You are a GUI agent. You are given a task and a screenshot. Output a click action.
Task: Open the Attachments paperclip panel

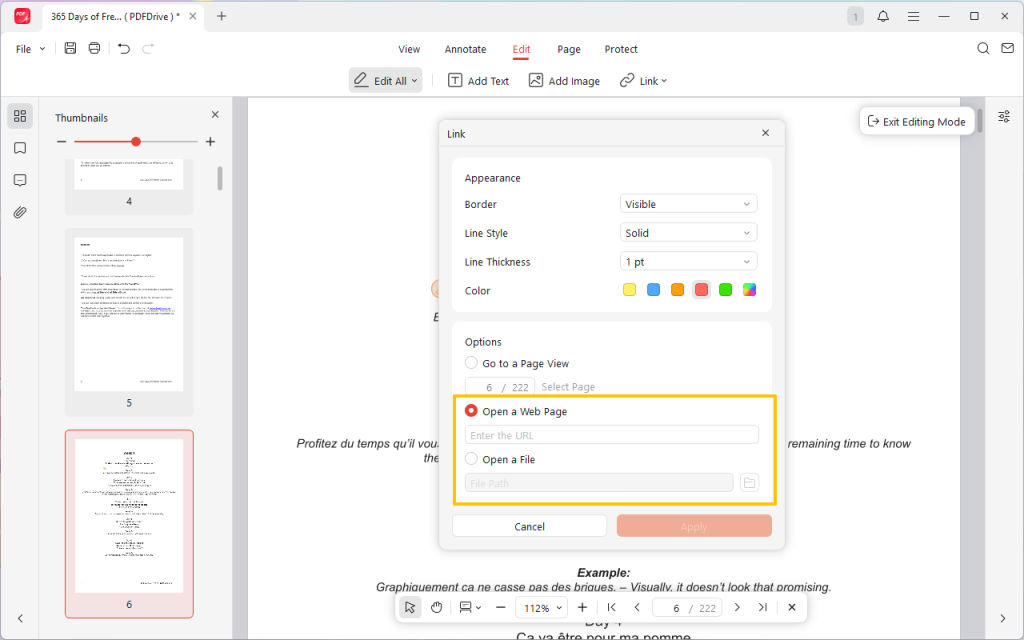(20, 212)
